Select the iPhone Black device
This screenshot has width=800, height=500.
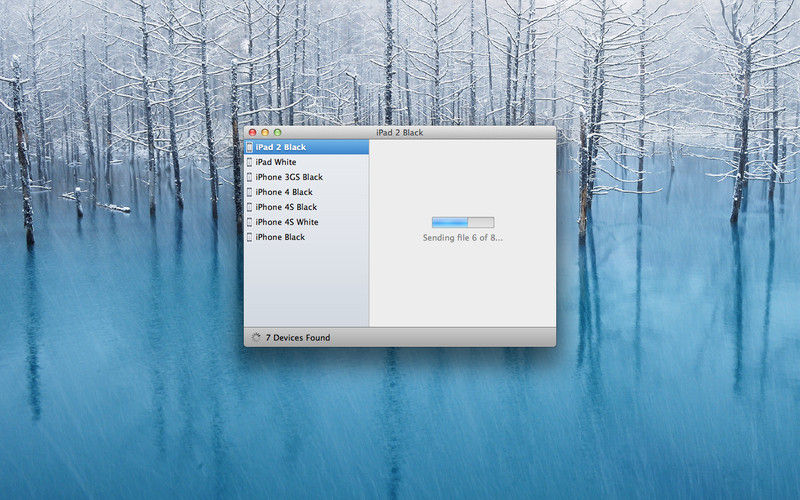click(x=307, y=237)
